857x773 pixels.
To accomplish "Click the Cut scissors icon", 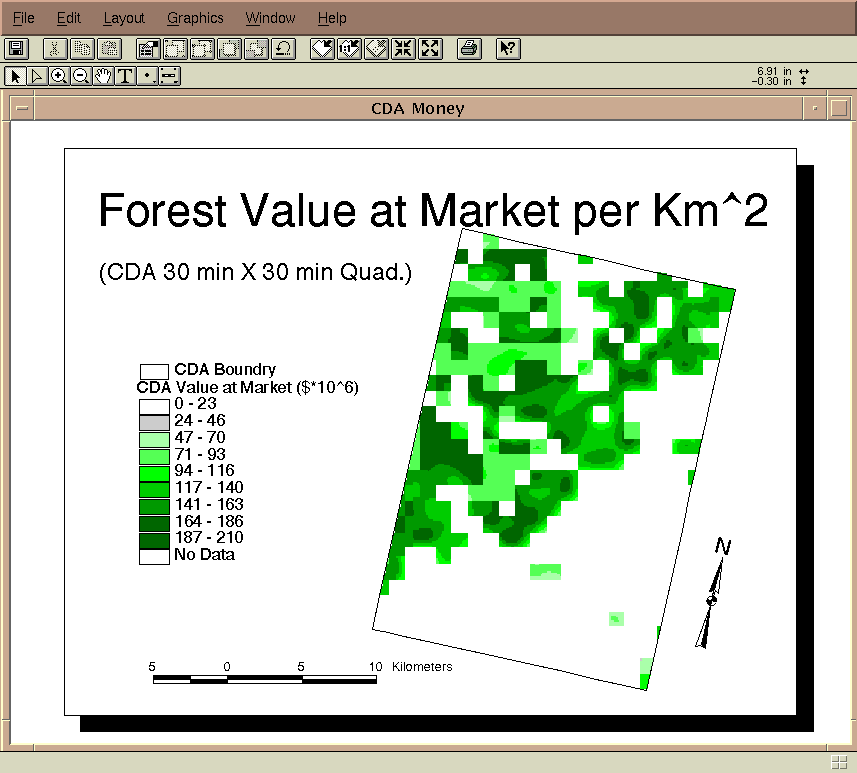I will 55,48.
